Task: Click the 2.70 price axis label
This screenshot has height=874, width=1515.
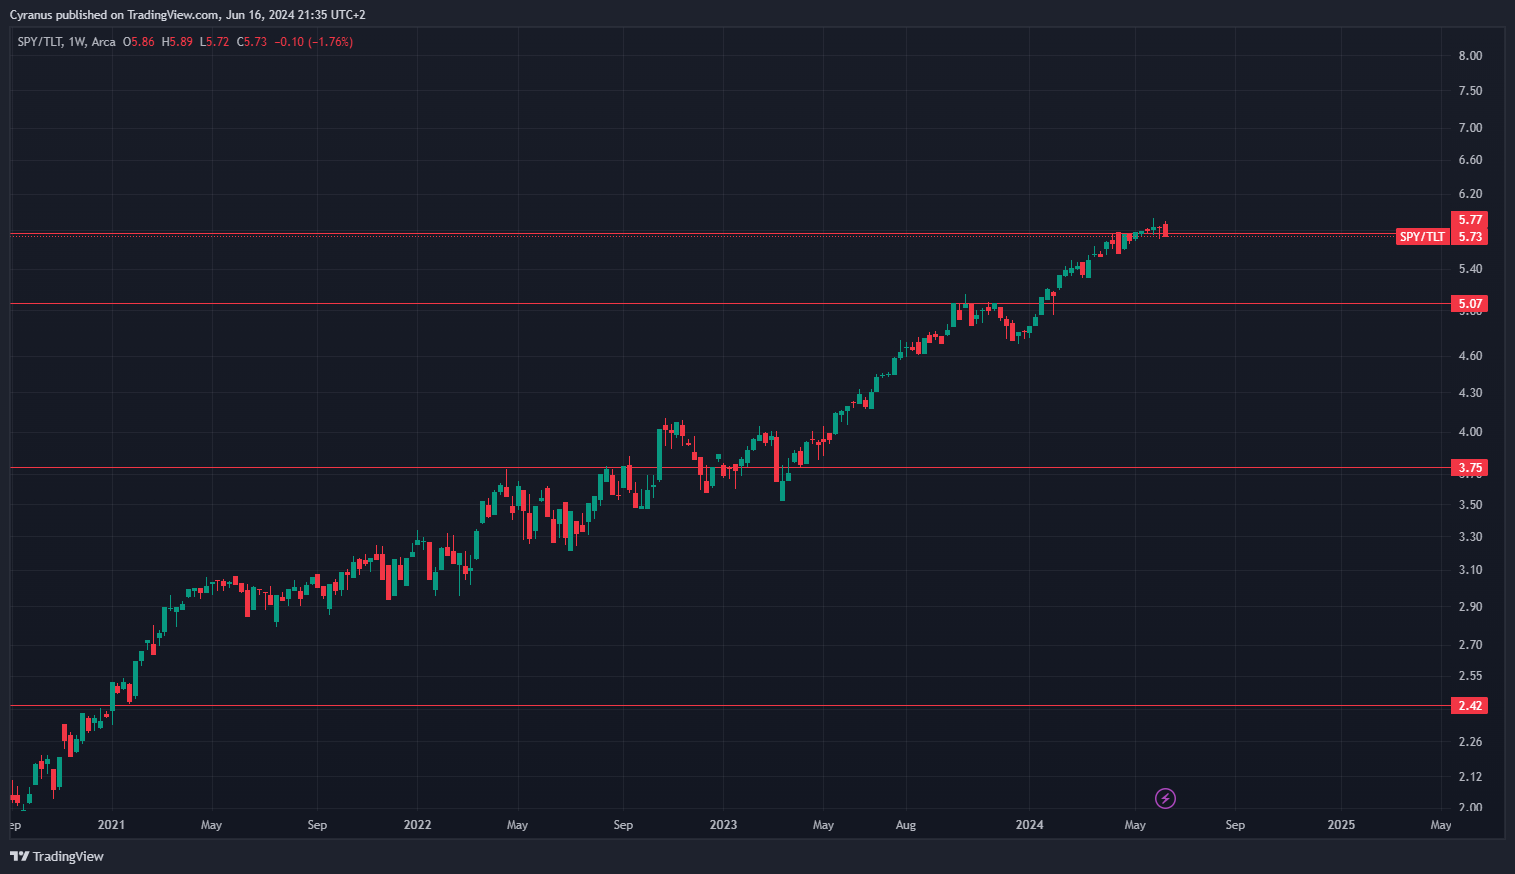Action: [1470, 645]
